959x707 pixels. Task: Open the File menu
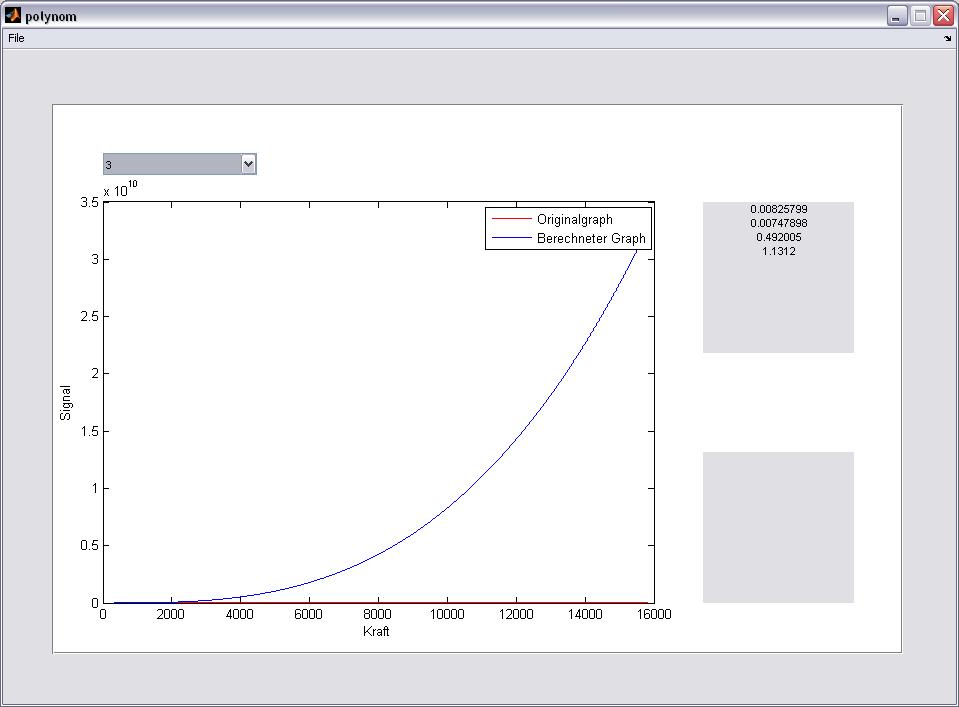16,38
